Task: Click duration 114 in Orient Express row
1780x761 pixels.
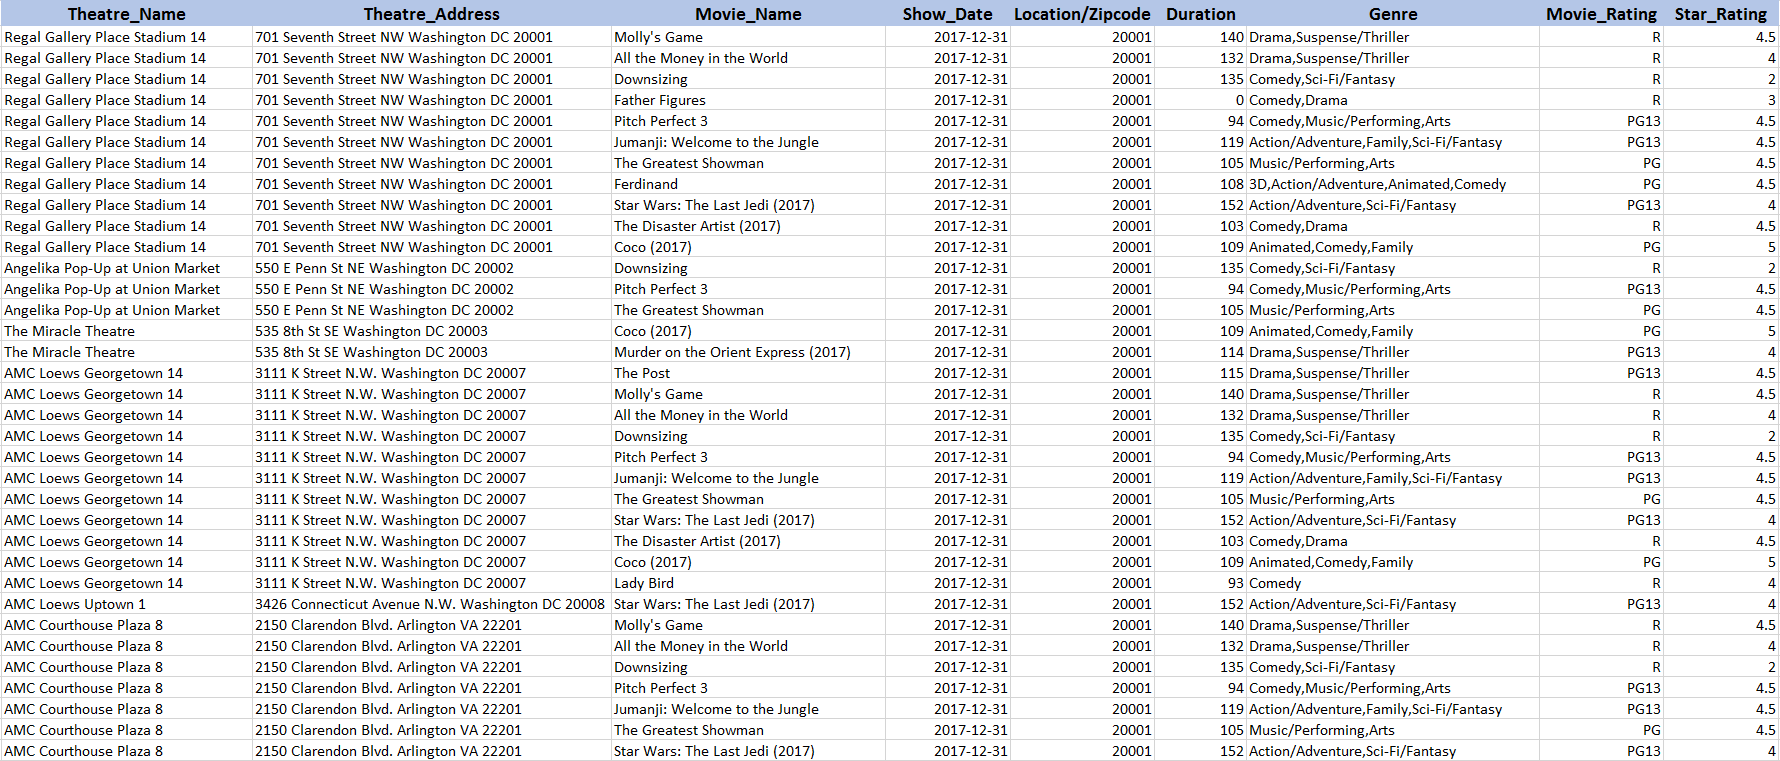Action: click(1200, 352)
